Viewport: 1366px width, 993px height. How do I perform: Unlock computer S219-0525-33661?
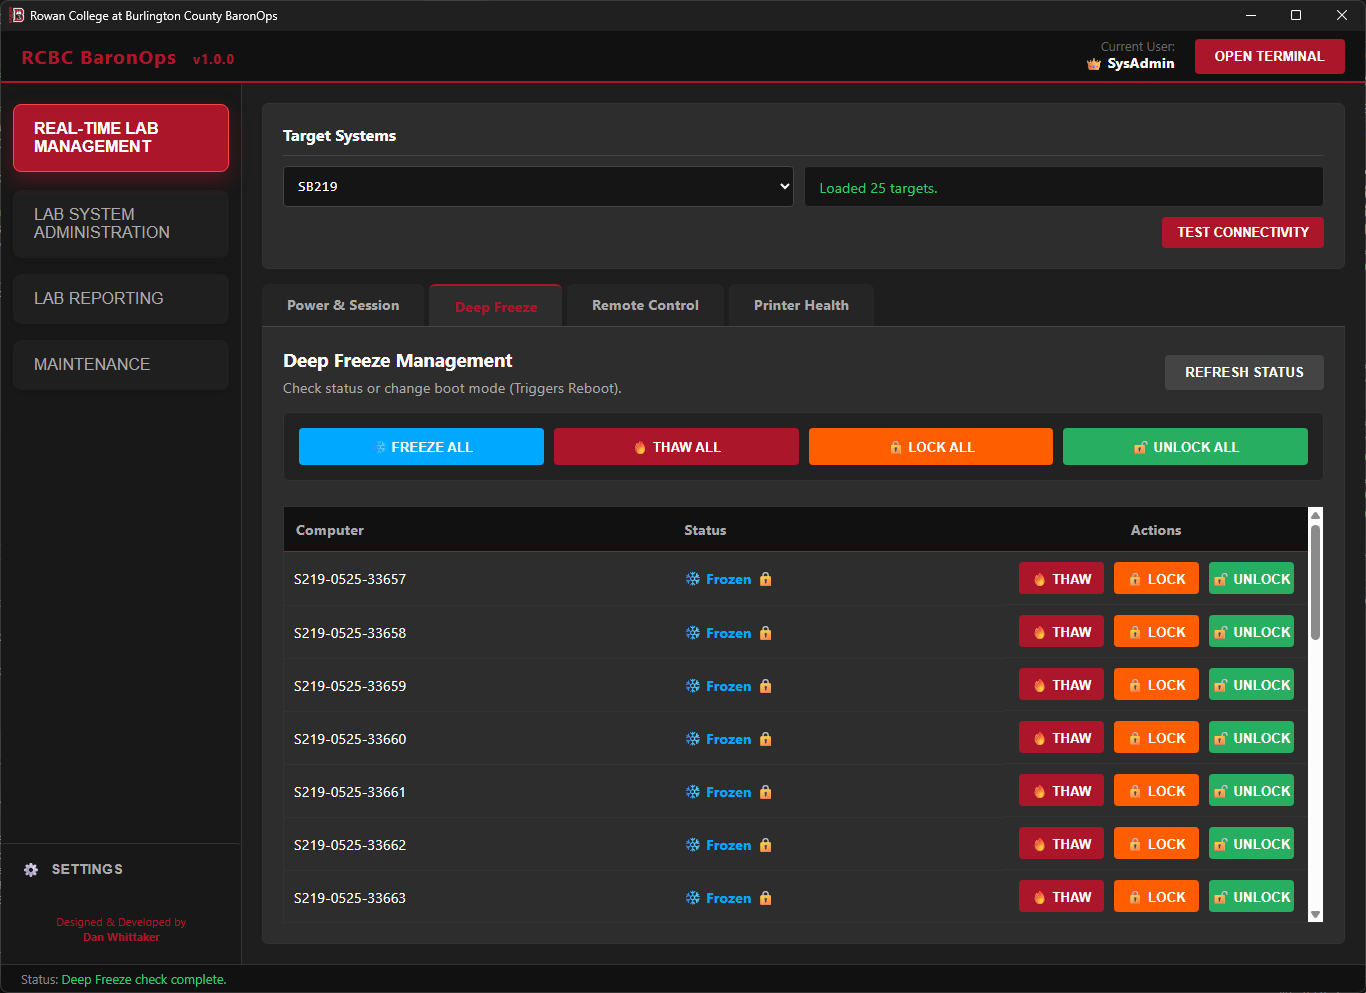click(x=1251, y=790)
